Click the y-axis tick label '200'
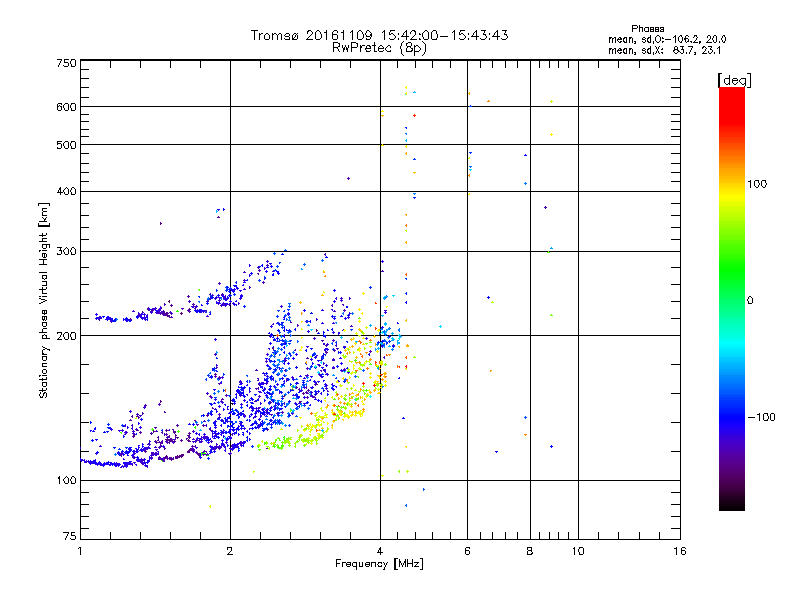 click(66, 336)
